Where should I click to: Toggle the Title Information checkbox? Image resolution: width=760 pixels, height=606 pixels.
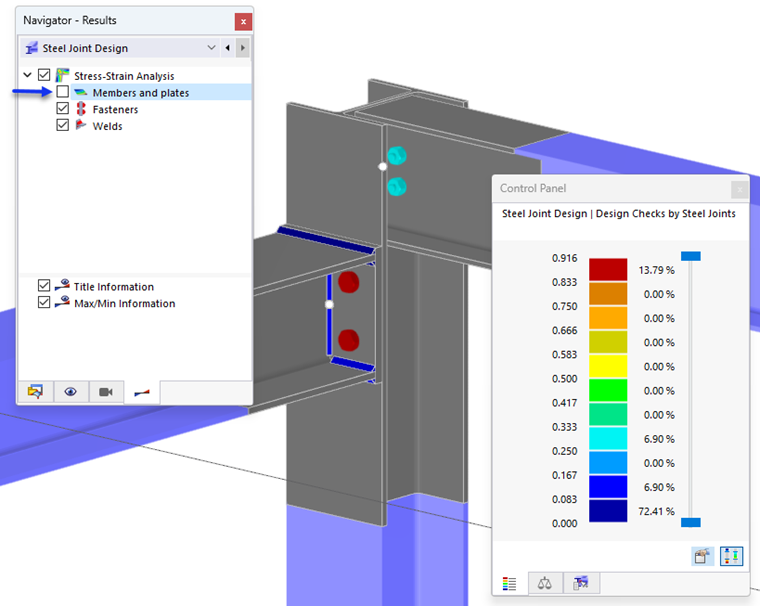coord(44,286)
